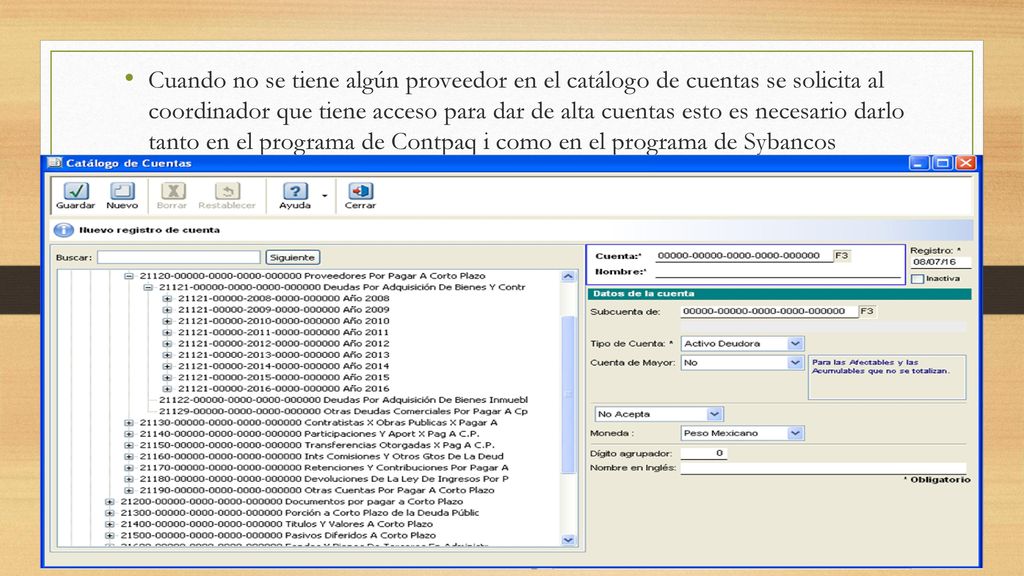
Task: Click the tree scrollbar up arrow
Action: click(x=568, y=276)
